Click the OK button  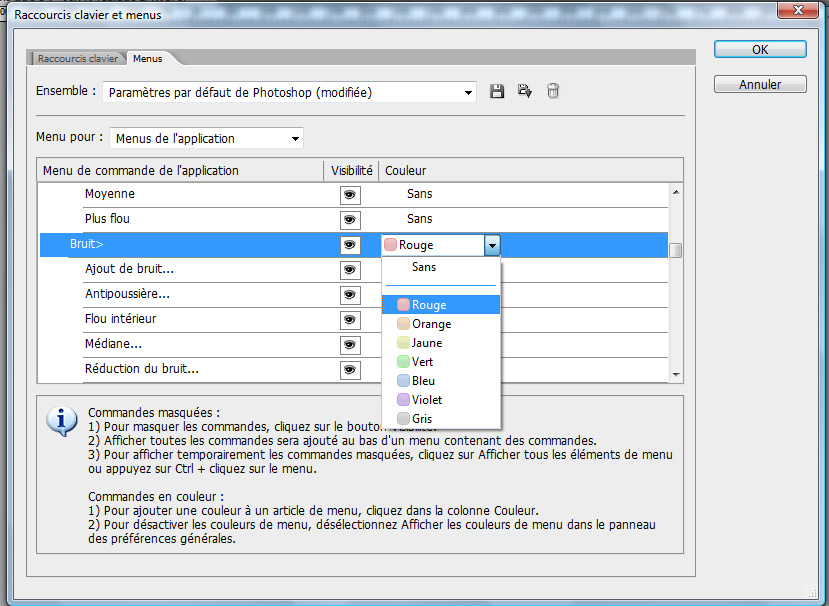[760, 50]
